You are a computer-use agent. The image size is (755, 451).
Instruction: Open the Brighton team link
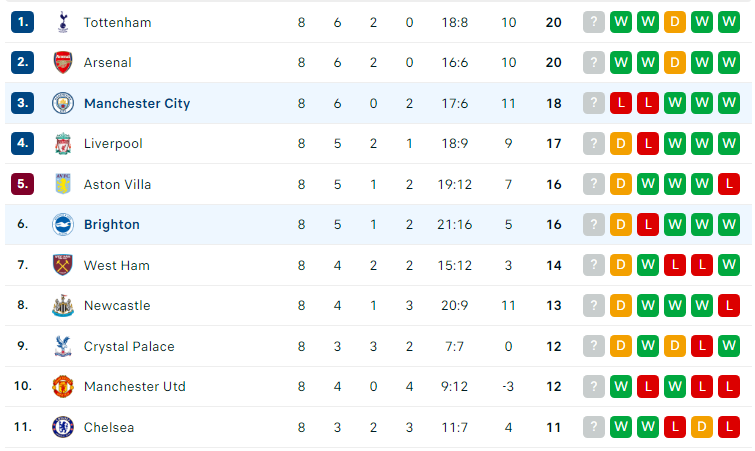coord(112,225)
